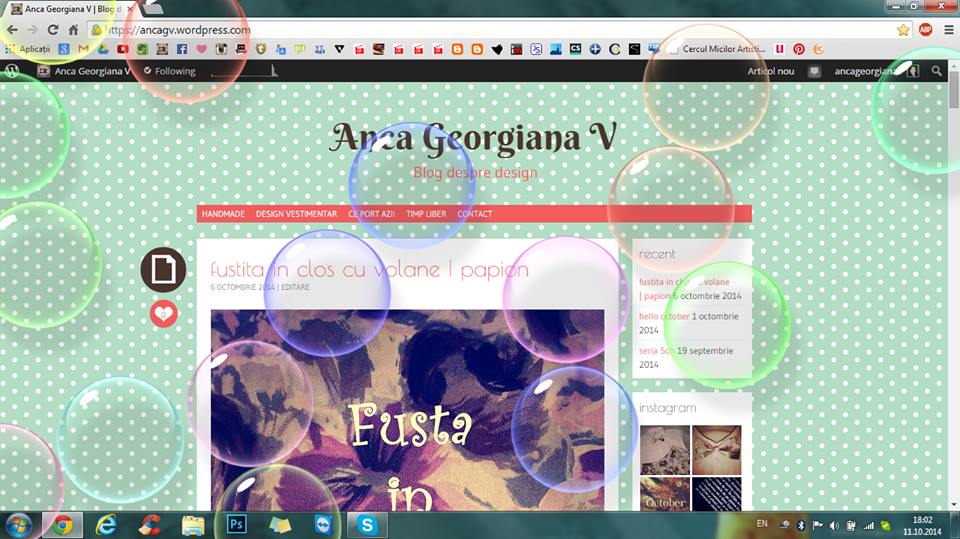Open the post title fustita in clos cu volane
Image resolution: width=960 pixels, height=539 pixels.
(369, 269)
